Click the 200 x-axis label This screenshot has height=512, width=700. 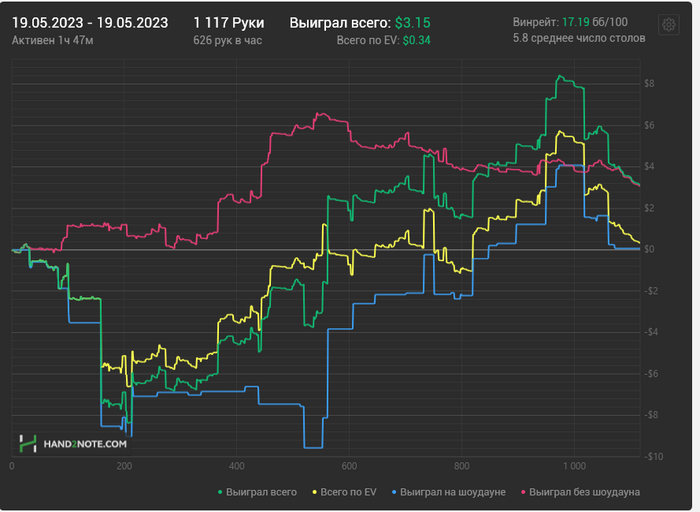(124, 466)
